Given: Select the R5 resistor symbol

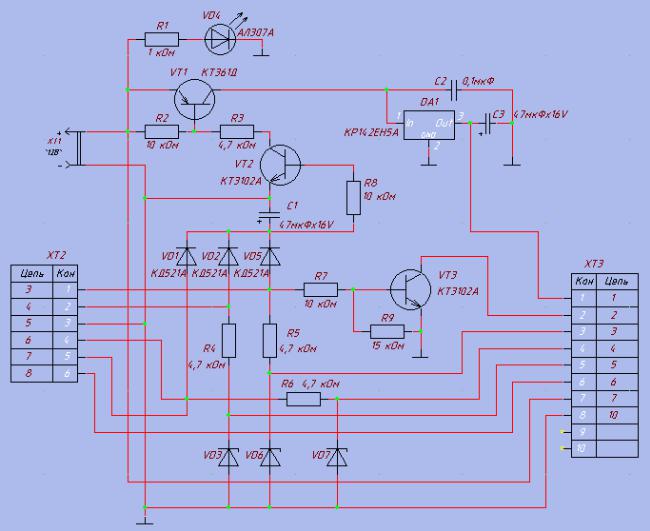Looking at the screenshot, I should tap(270, 341).
